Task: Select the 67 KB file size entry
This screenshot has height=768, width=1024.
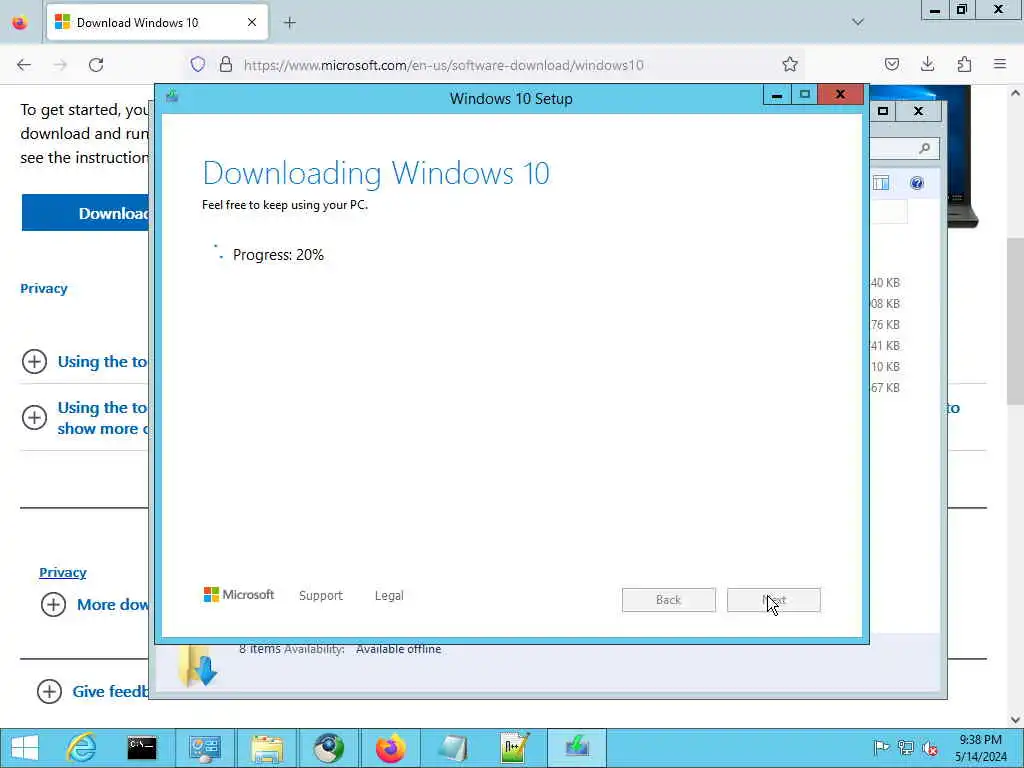Action: point(886,388)
